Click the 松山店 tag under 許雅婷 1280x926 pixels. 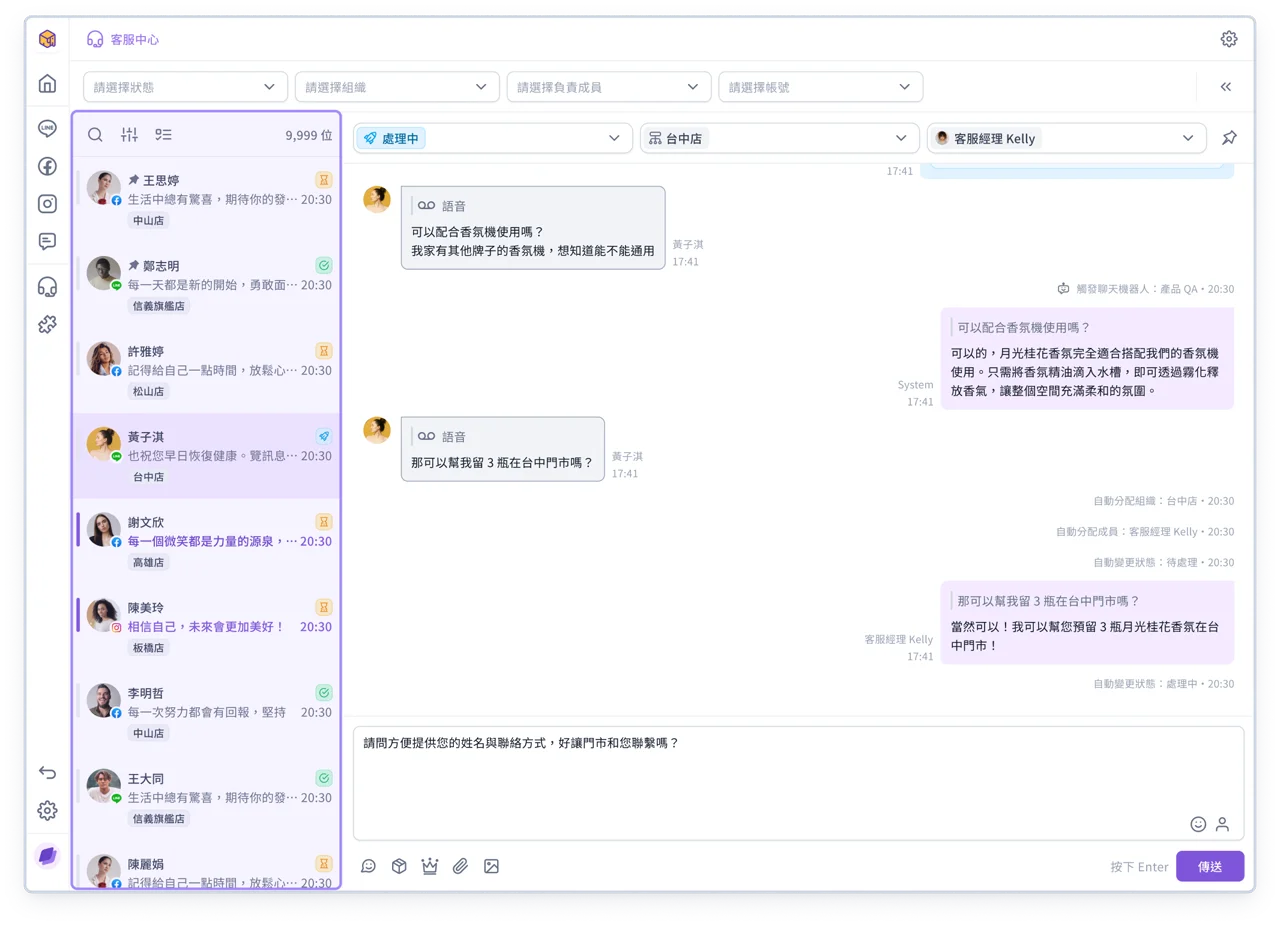148,391
